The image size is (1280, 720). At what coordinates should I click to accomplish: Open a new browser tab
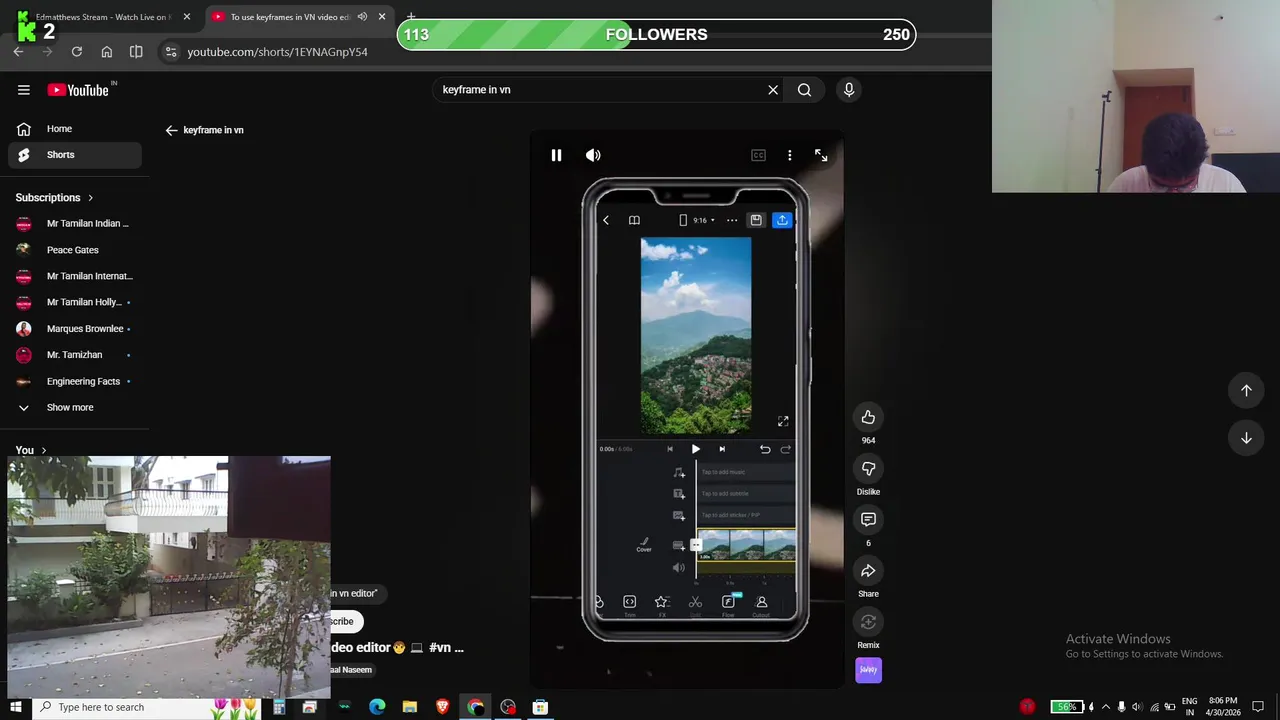pyautogui.click(x=411, y=17)
